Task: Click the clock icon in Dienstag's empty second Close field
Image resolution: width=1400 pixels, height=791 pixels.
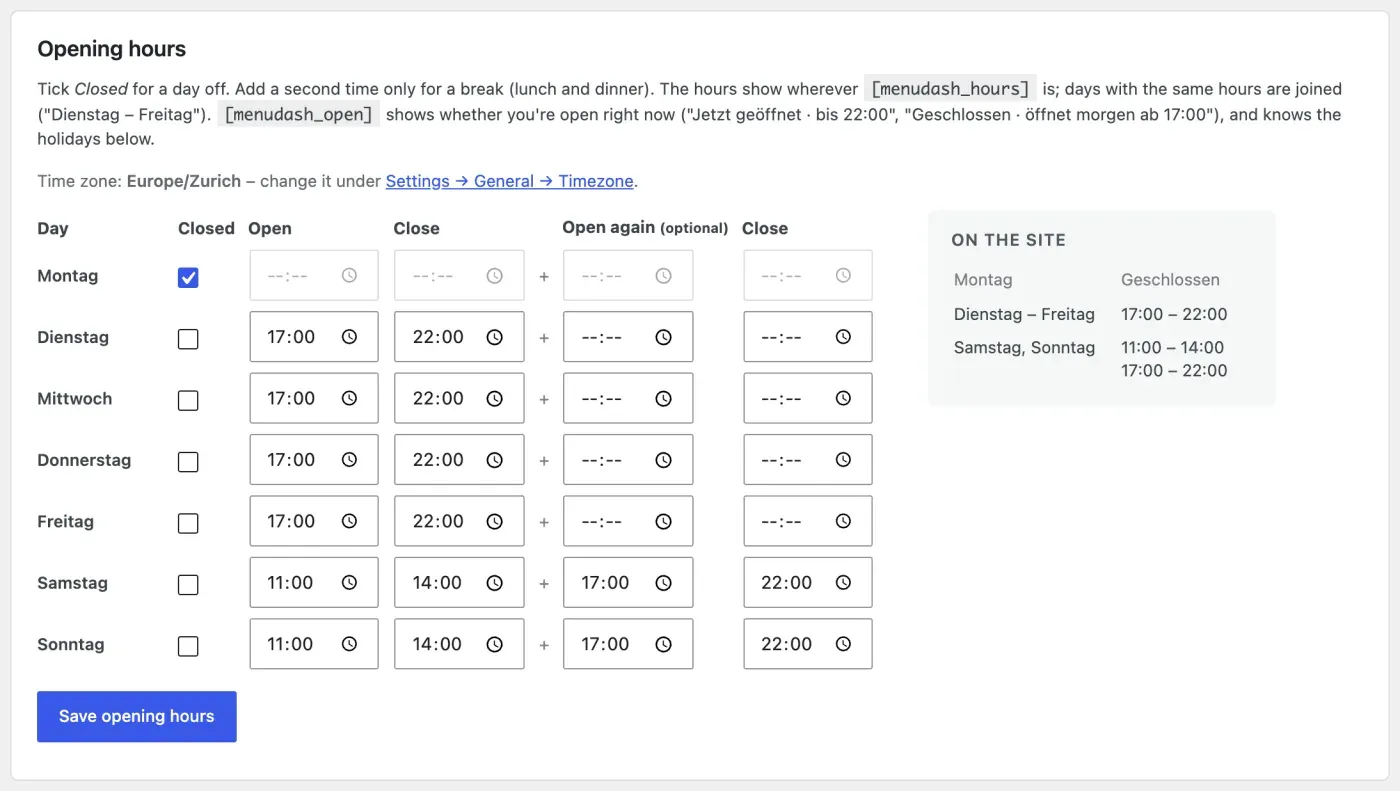Action: coord(843,337)
